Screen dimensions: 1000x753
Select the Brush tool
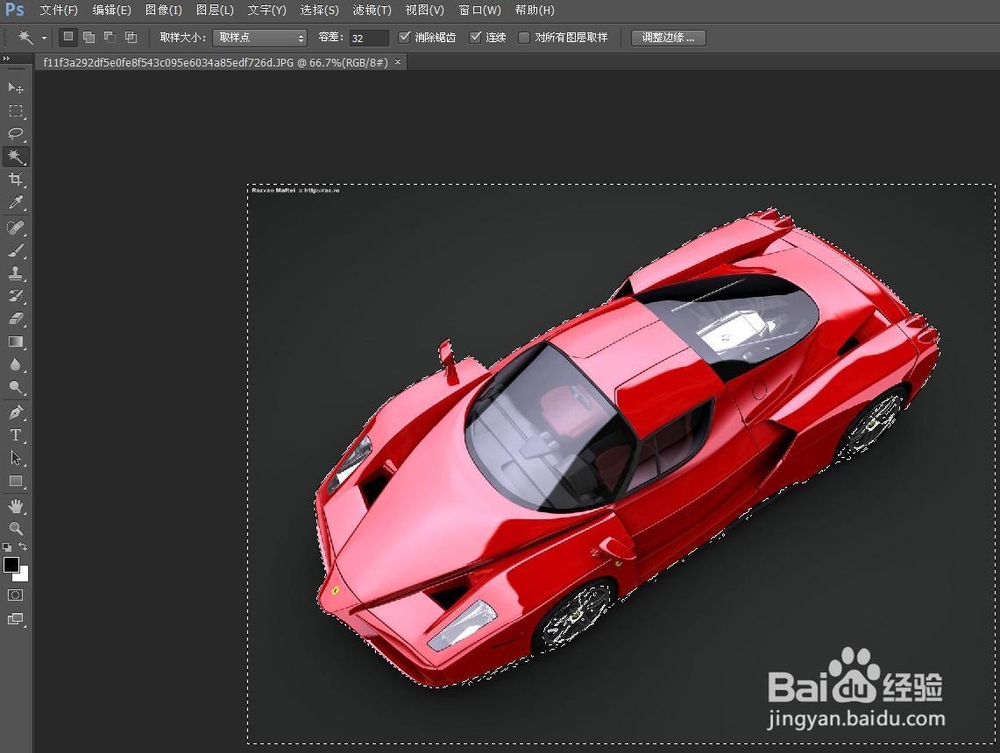16,250
